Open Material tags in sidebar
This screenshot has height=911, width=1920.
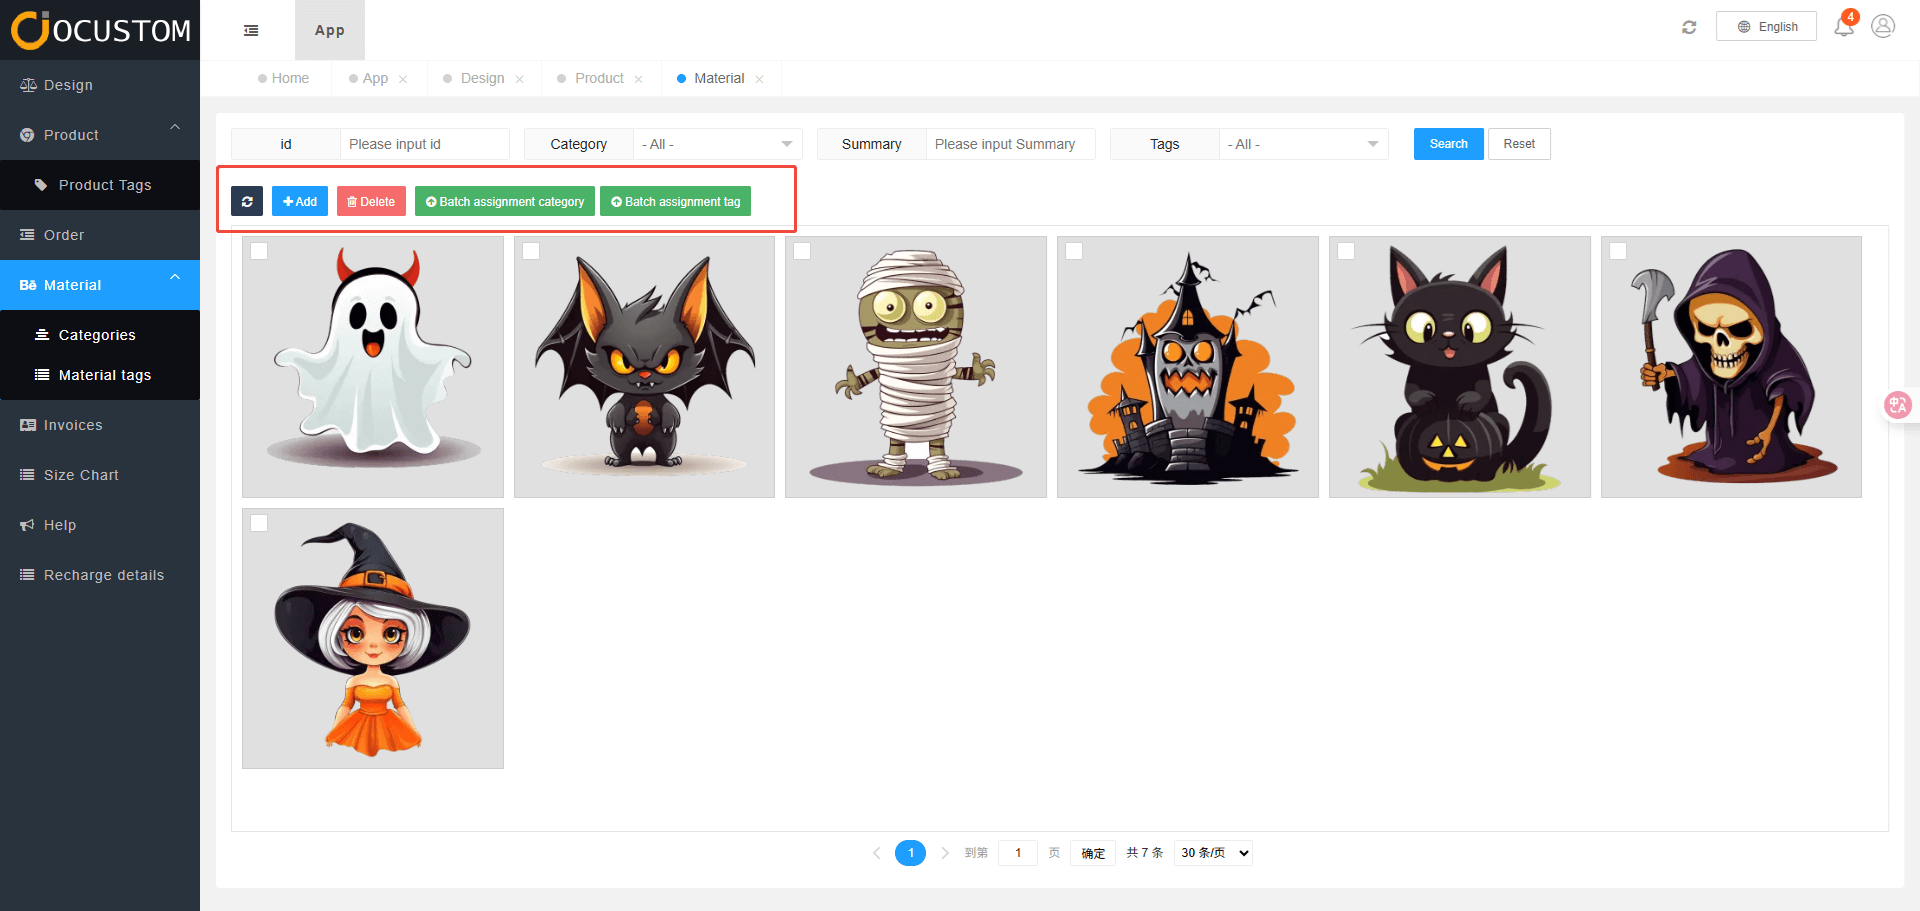104,375
